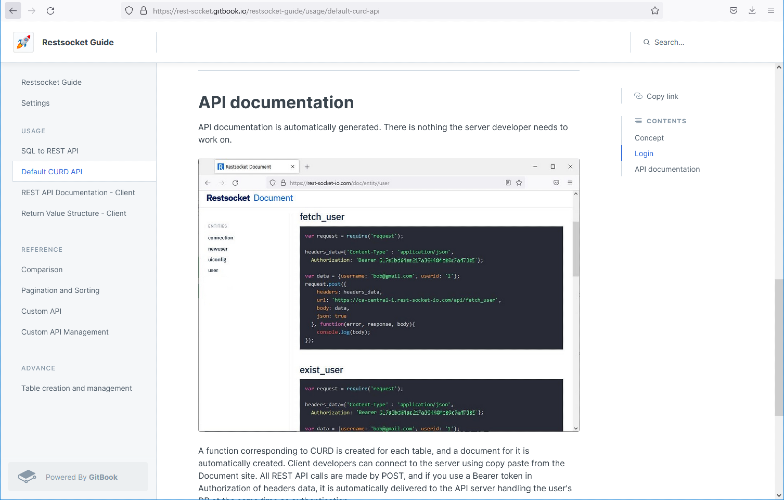
Task: Jump to Concept section in contents
Action: click(649, 137)
